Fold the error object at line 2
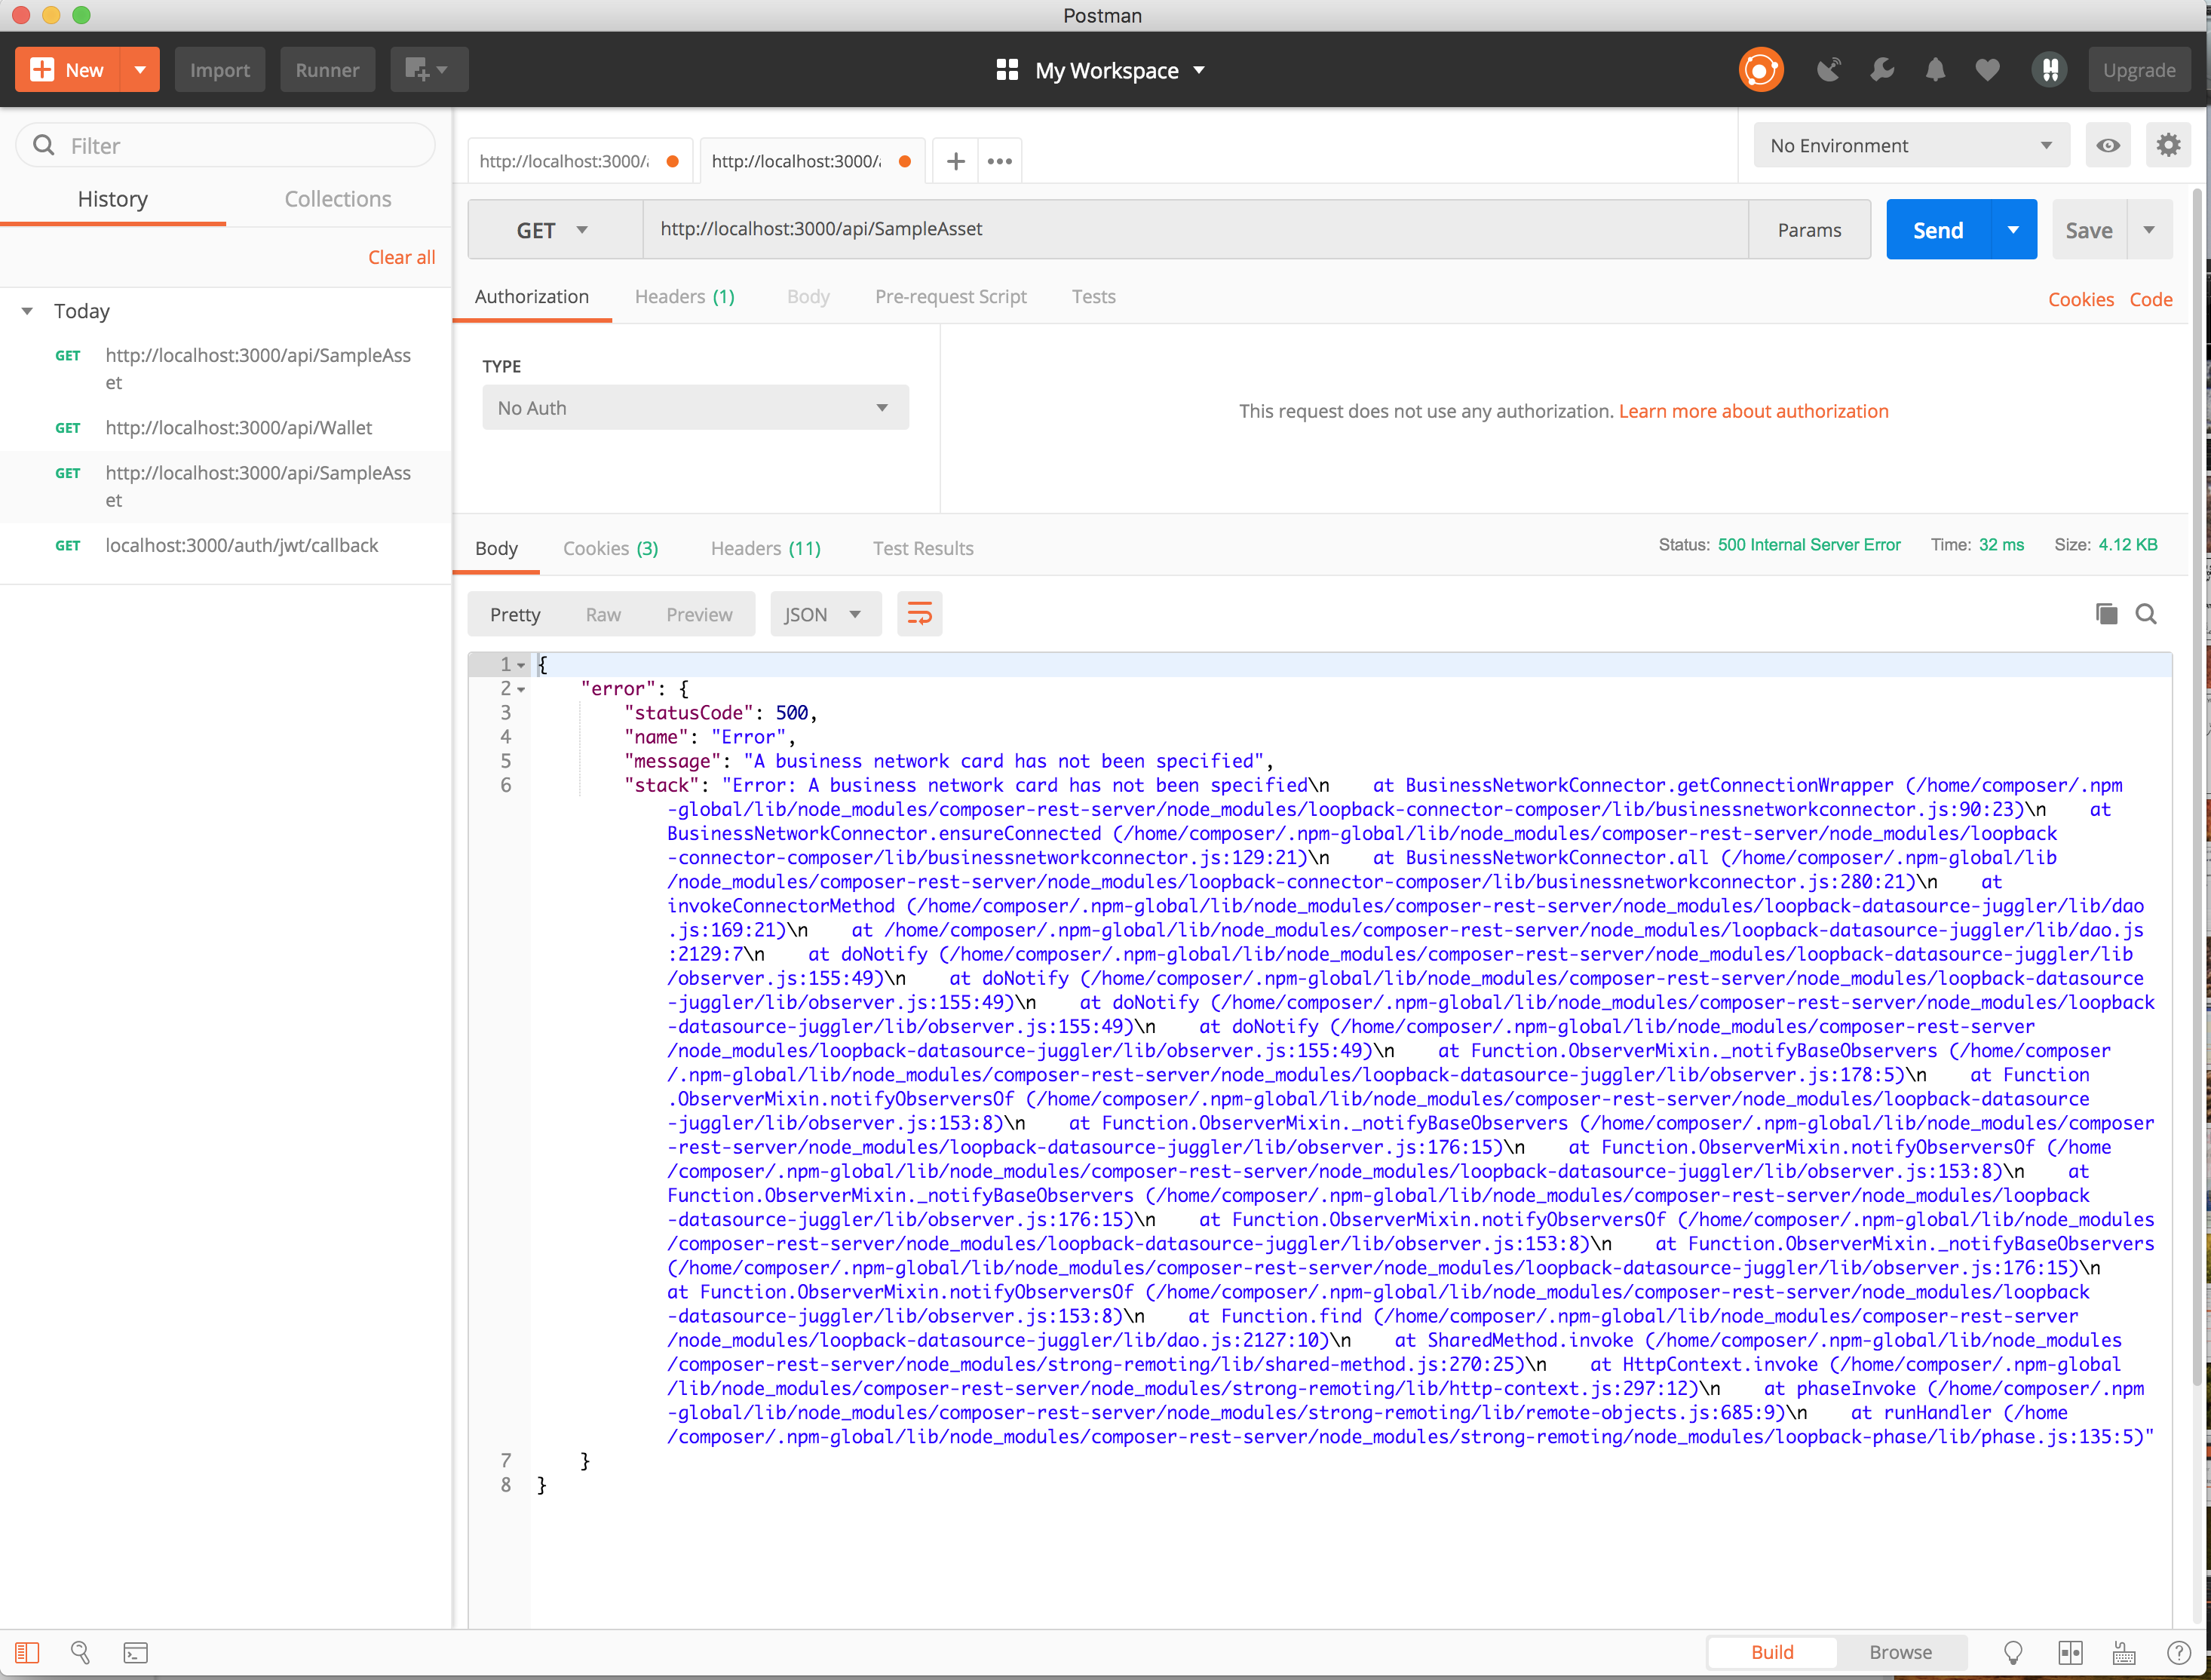The width and height of the screenshot is (2211, 1680). pyautogui.click(x=521, y=689)
